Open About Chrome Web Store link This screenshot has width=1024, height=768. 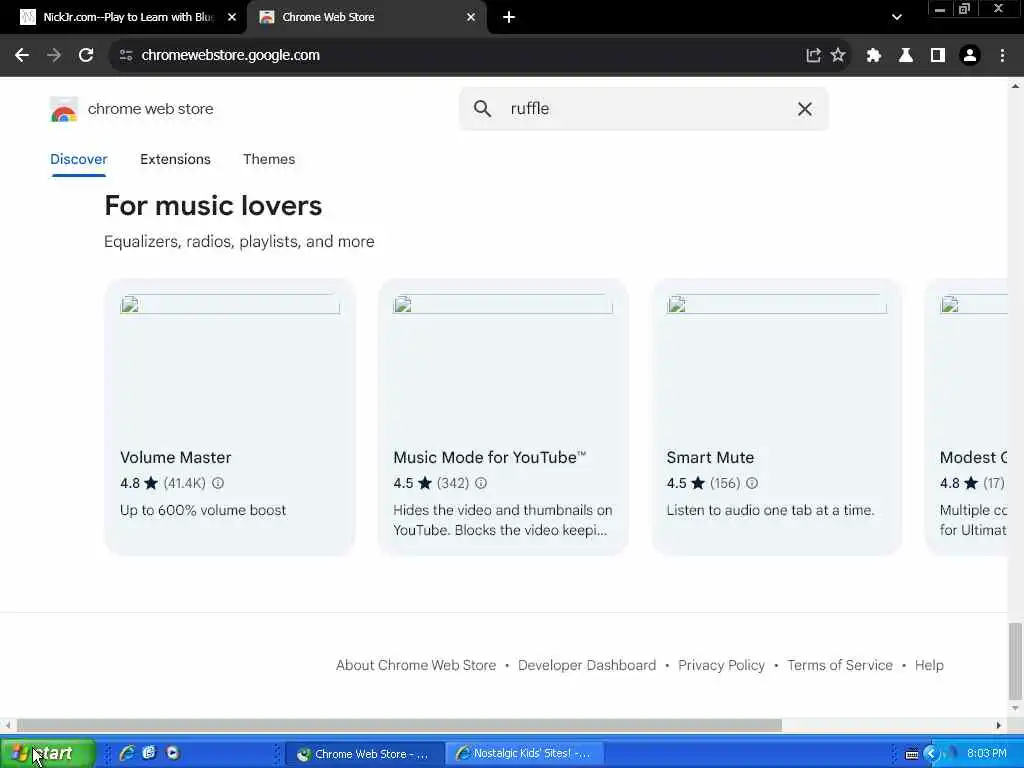pyautogui.click(x=416, y=665)
